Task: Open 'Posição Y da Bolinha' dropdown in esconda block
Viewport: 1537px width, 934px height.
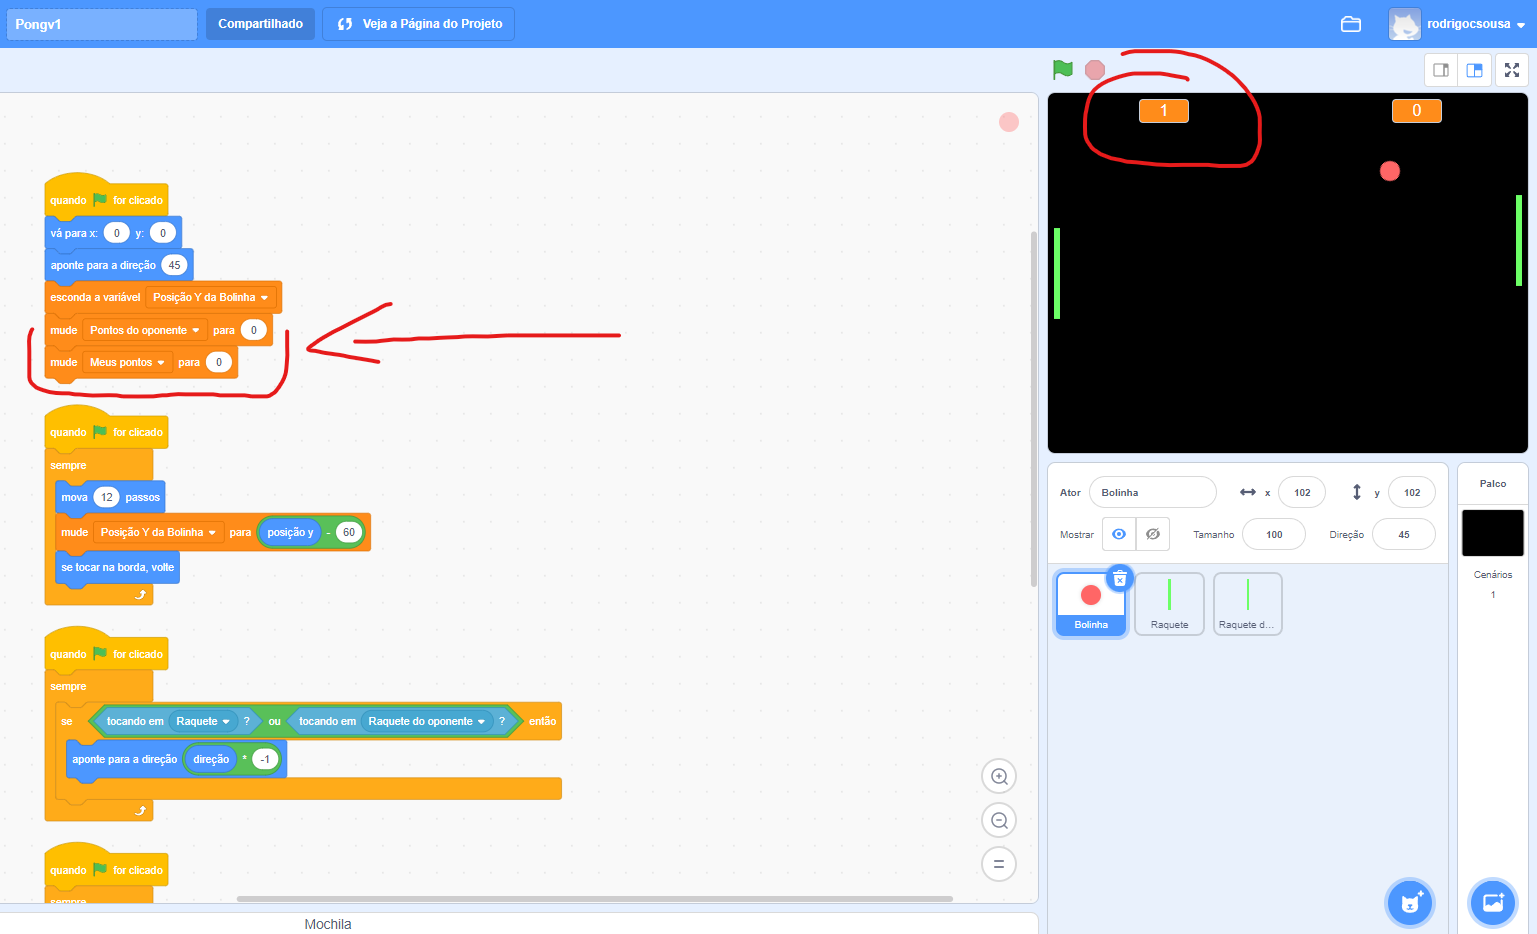Action: (211, 297)
